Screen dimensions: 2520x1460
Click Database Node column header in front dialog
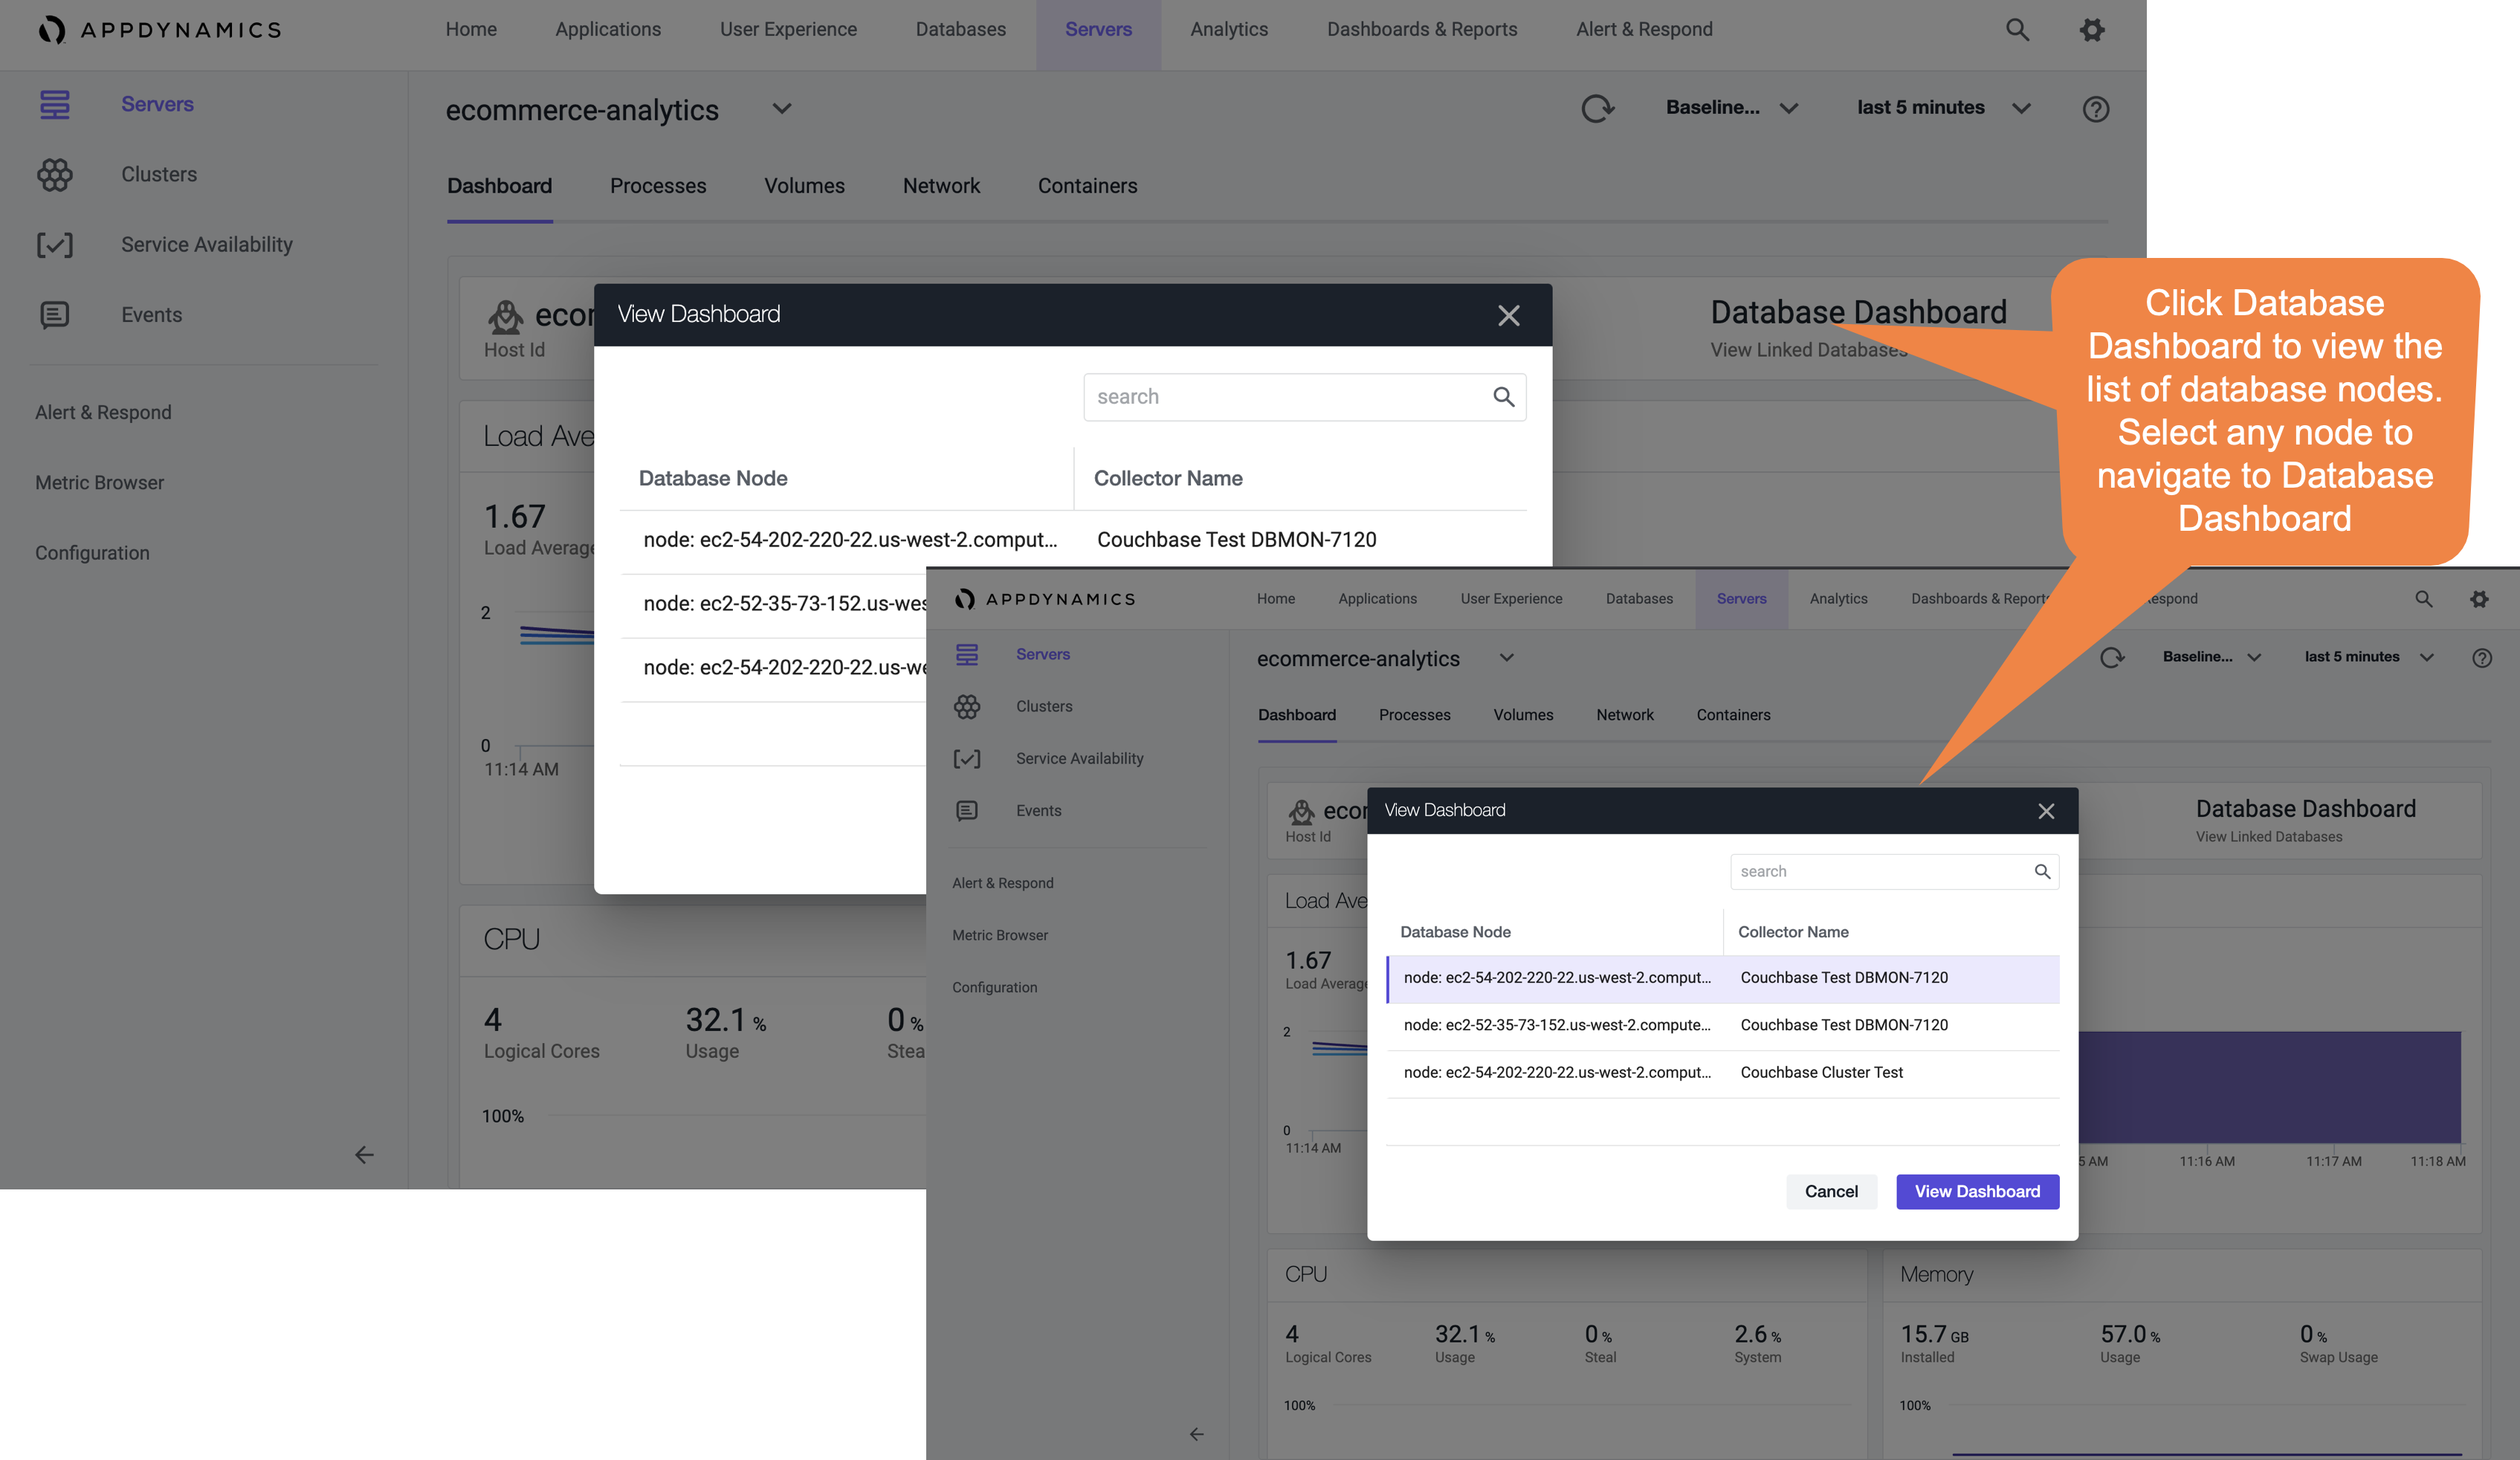coord(1455,932)
